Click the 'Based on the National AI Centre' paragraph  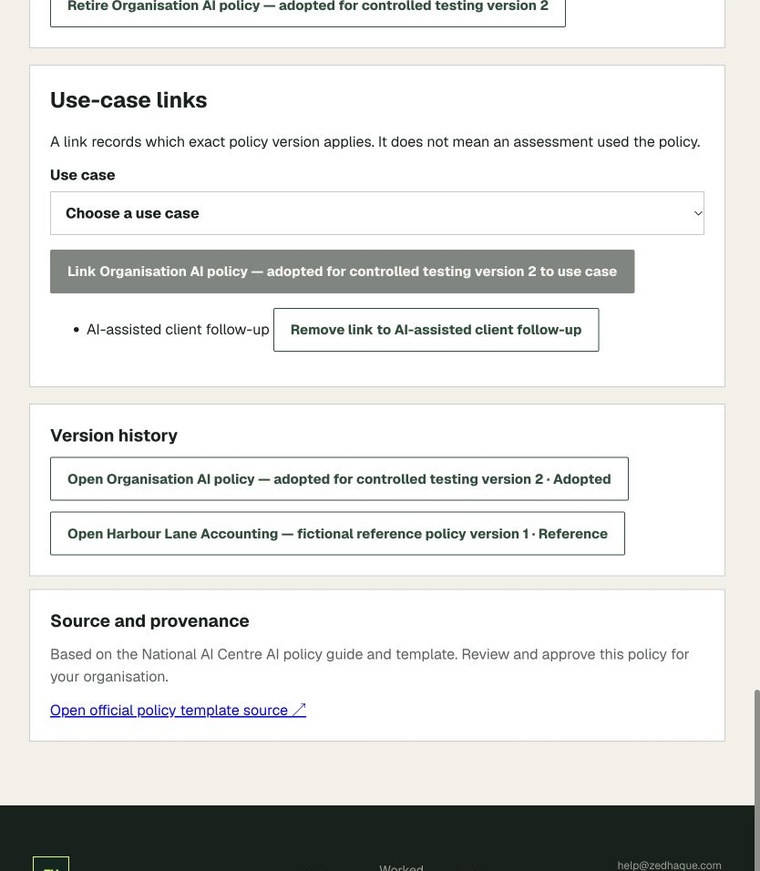(x=369, y=665)
